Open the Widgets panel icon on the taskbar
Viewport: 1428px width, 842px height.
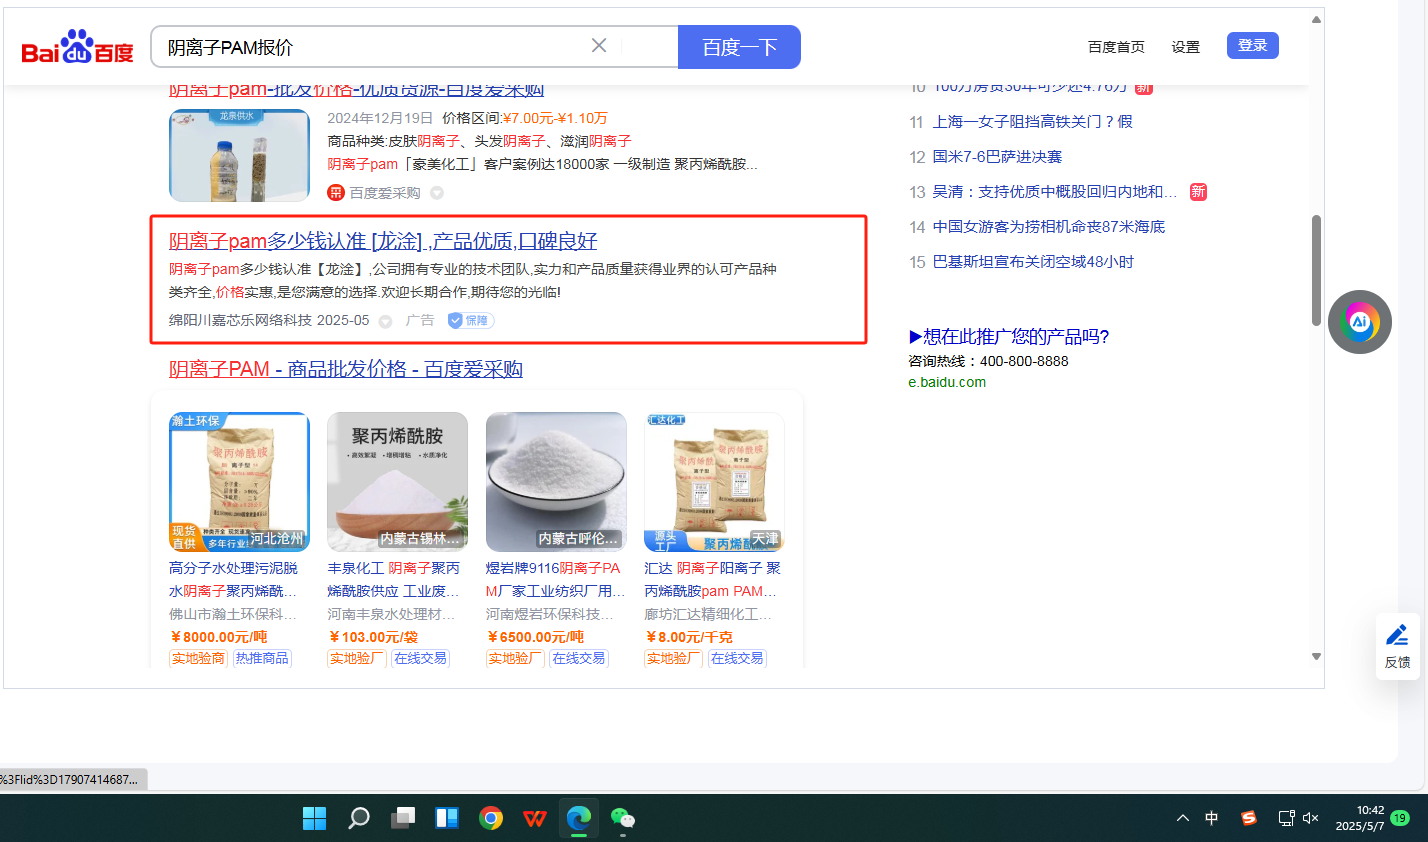pos(447,818)
